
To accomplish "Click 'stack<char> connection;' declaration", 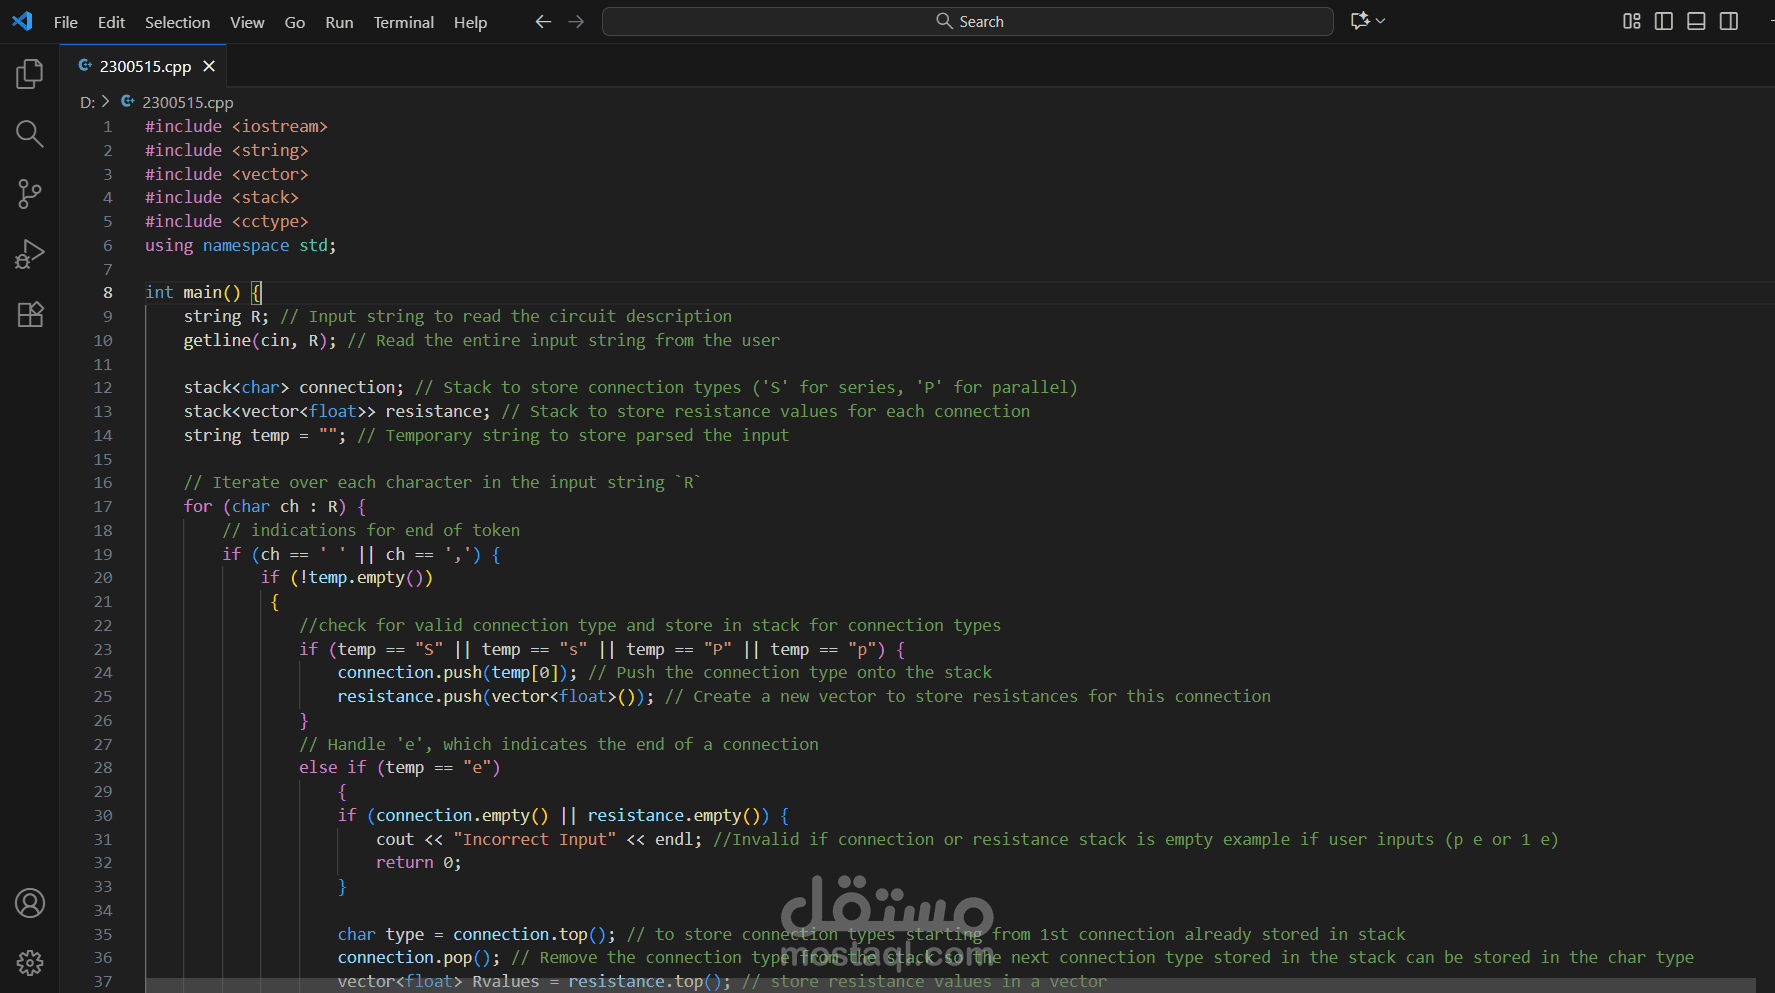I will [x=294, y=387].
